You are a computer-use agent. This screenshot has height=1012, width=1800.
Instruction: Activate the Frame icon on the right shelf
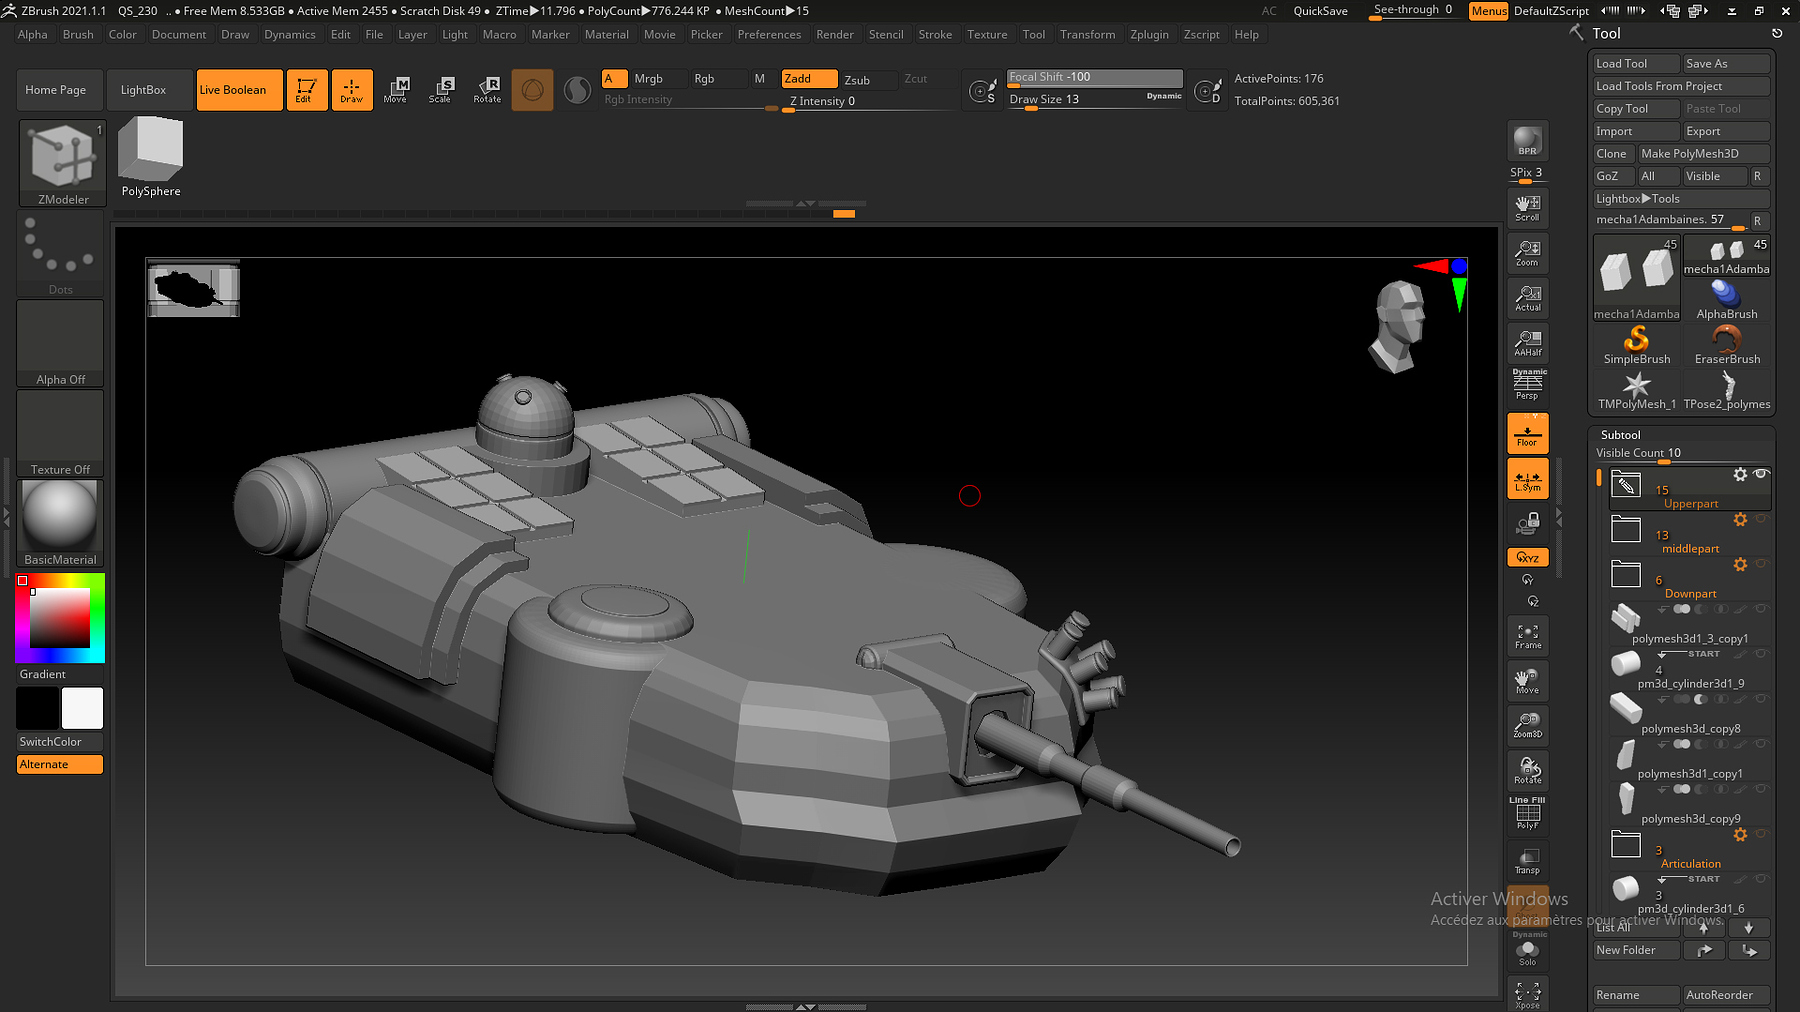point(1527,635)
